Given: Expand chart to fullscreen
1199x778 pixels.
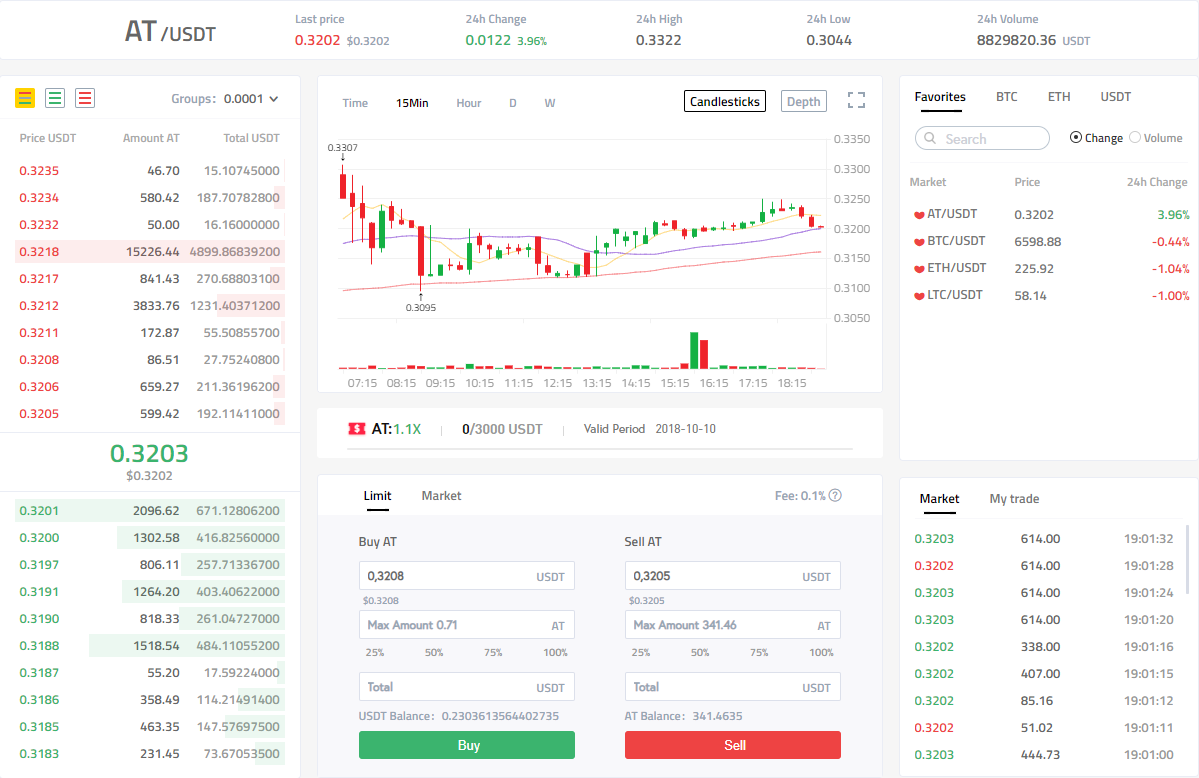Looking at the screenshot, I should tap(856, 100).
